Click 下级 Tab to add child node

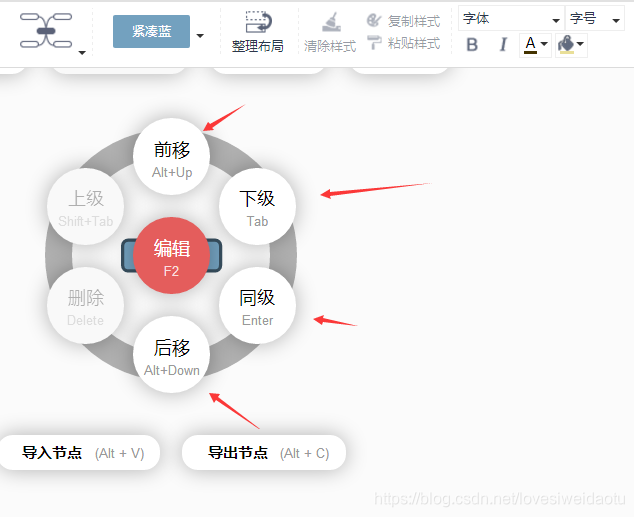tap(257, 206)
